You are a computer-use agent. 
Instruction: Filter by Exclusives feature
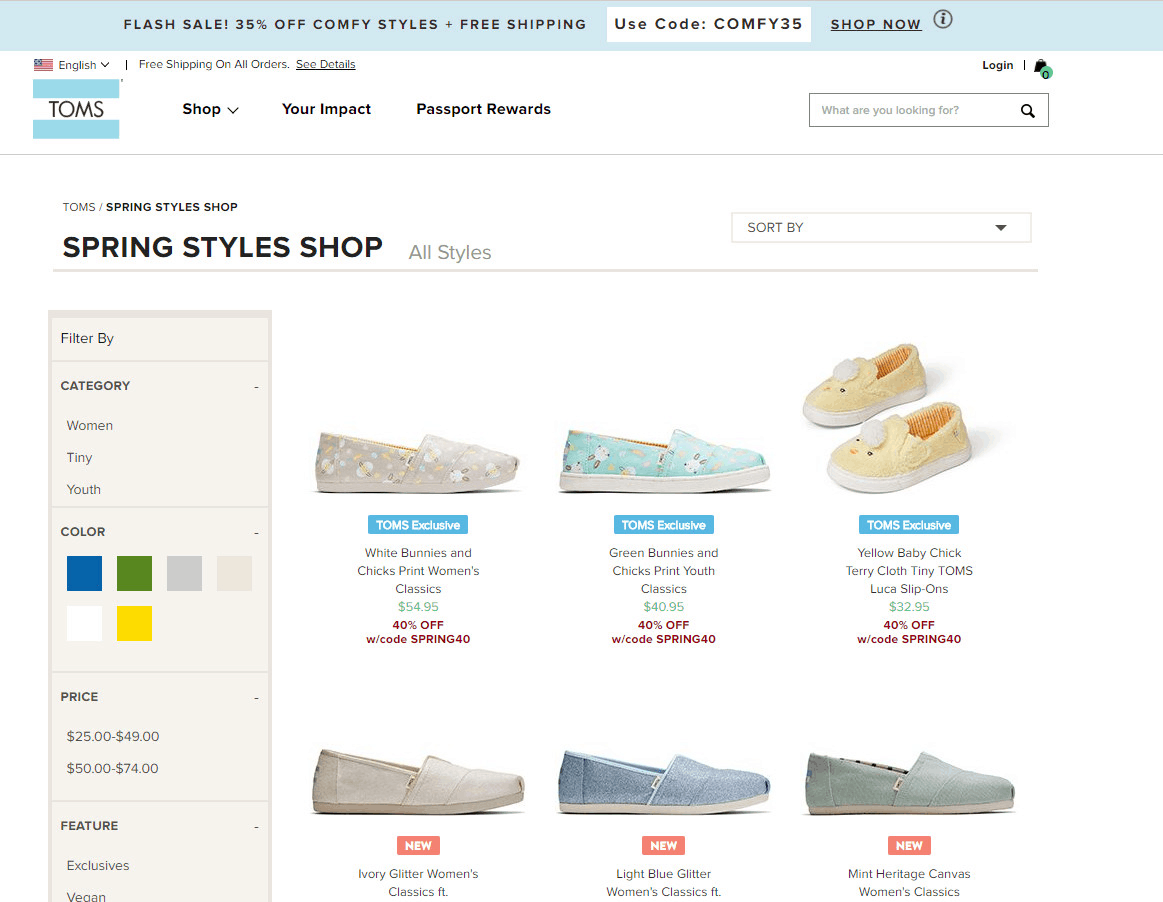pos(98,866)
